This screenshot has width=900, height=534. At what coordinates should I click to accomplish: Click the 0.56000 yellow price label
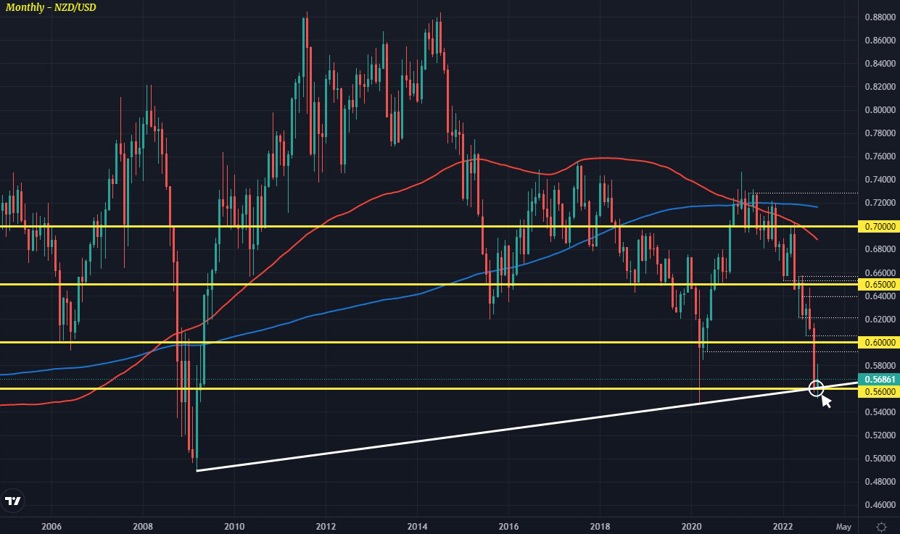click(x=879, y=392)
